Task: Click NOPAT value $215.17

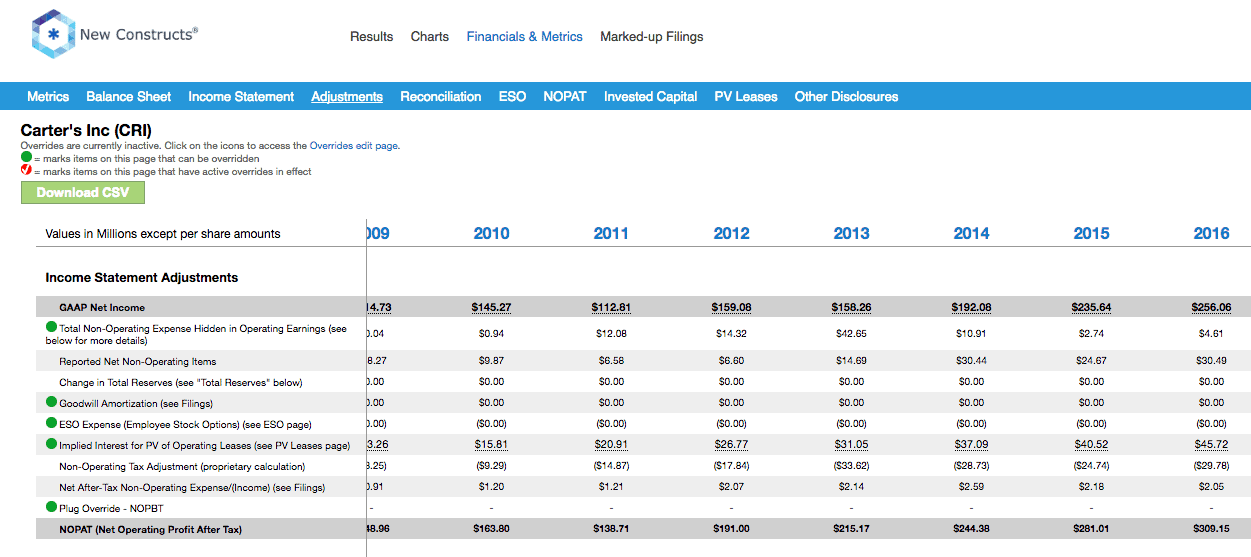Action: click(851, 529)
